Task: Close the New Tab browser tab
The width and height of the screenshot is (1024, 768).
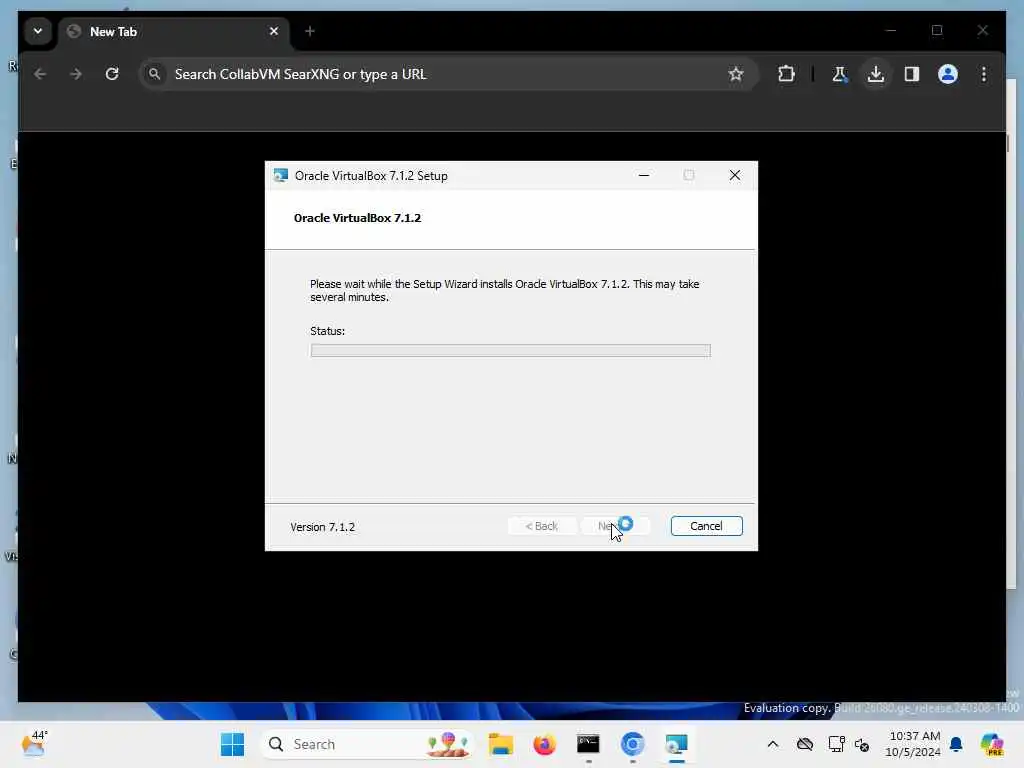Action: tap(274, 31)
